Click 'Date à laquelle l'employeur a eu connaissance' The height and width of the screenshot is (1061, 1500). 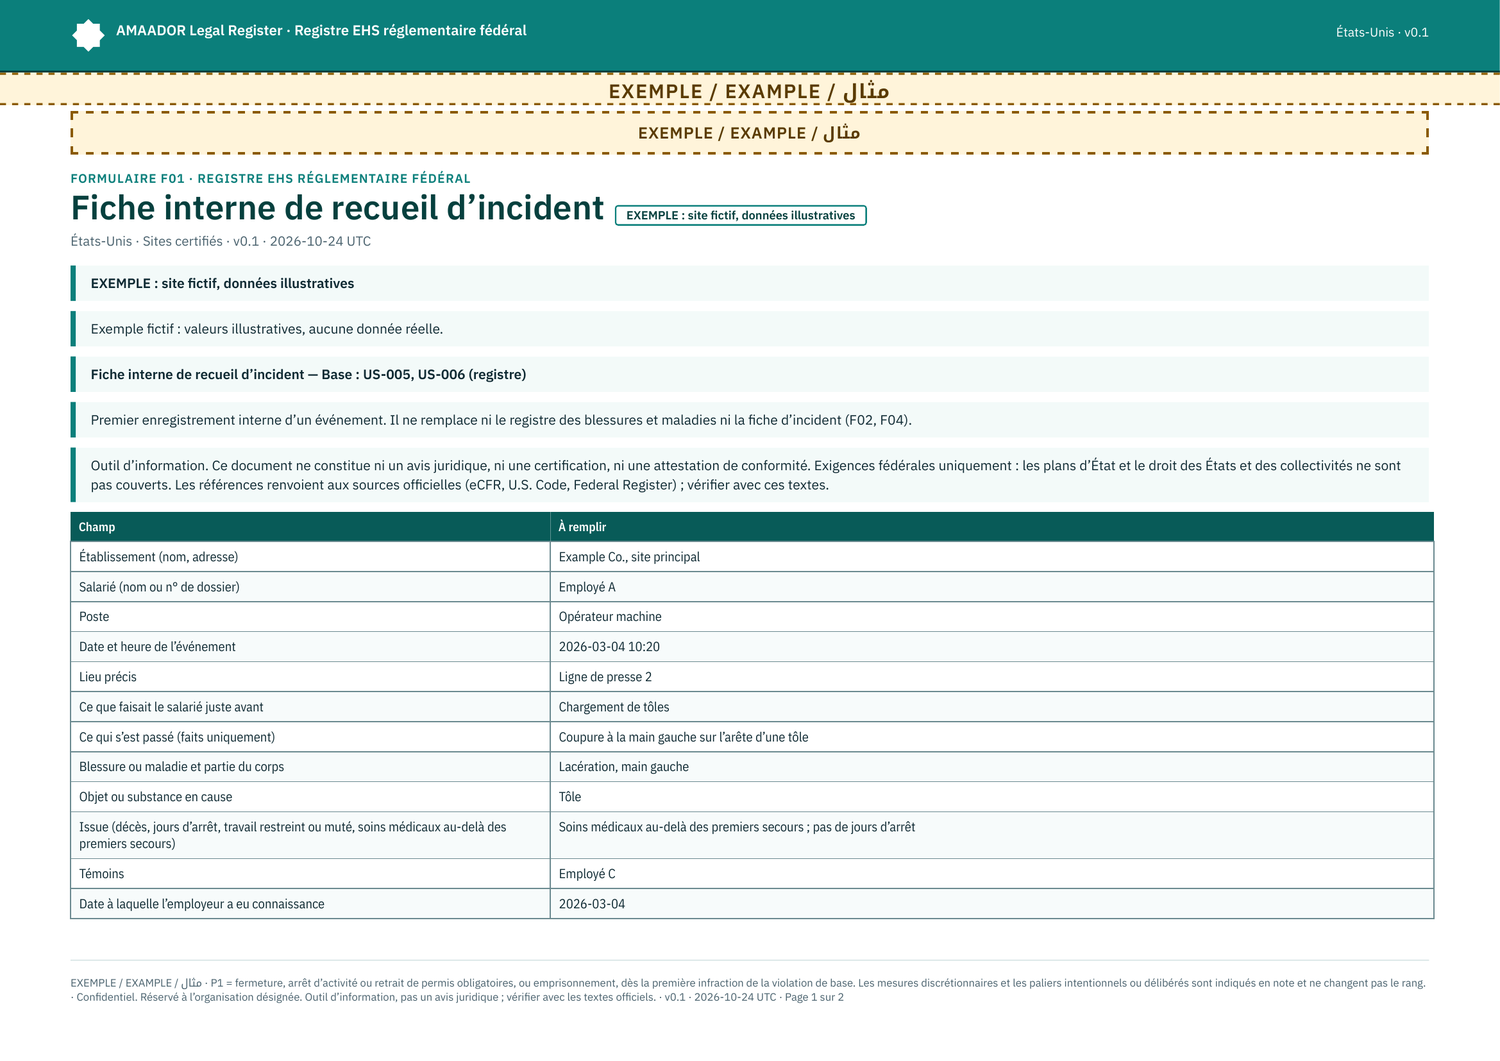(310, 904)
